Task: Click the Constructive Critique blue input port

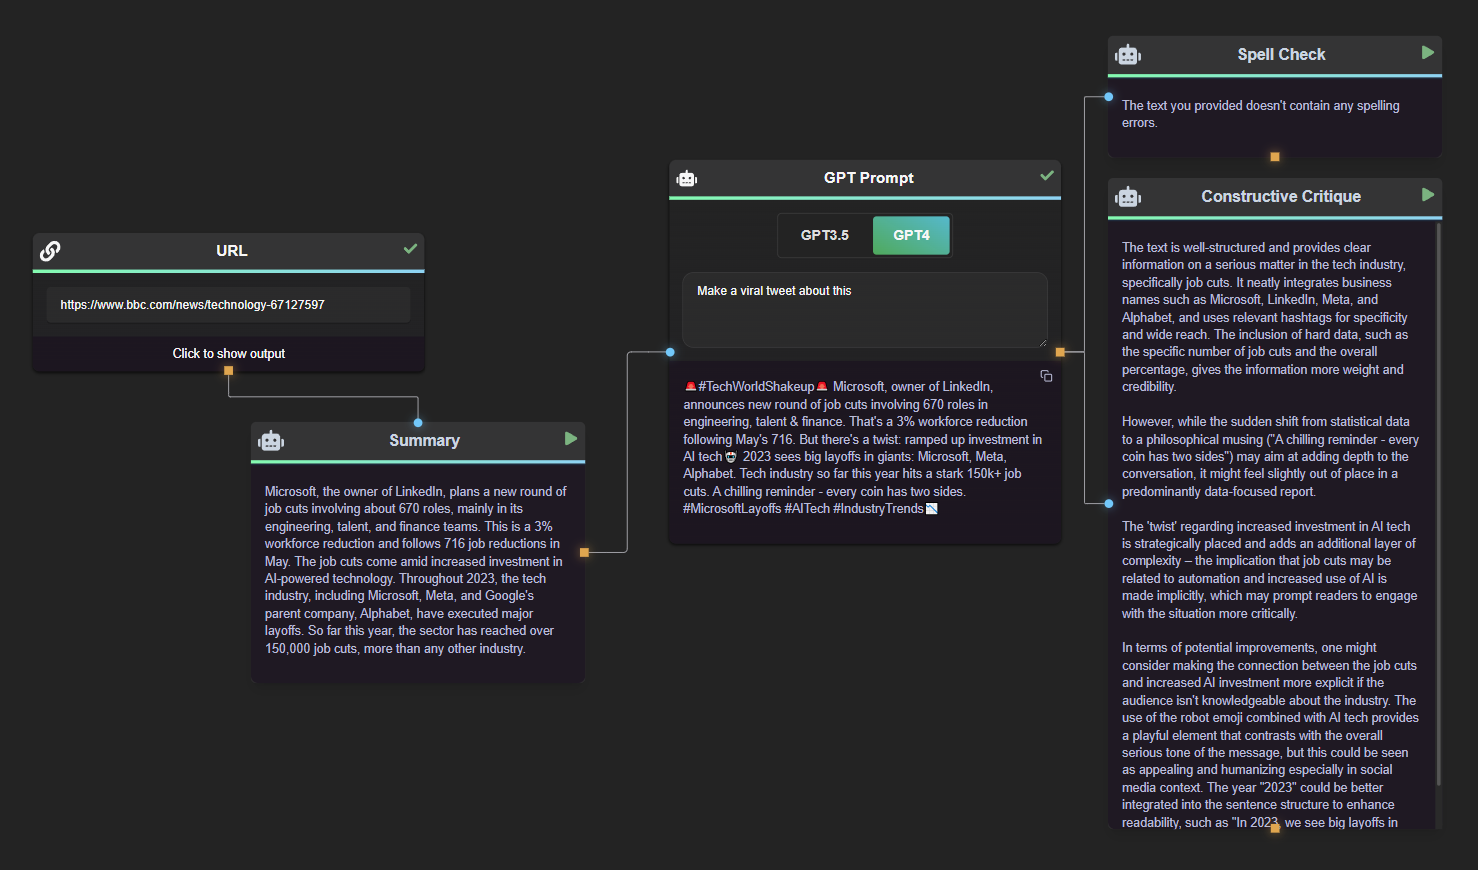Action: [x=1109, y=504]
